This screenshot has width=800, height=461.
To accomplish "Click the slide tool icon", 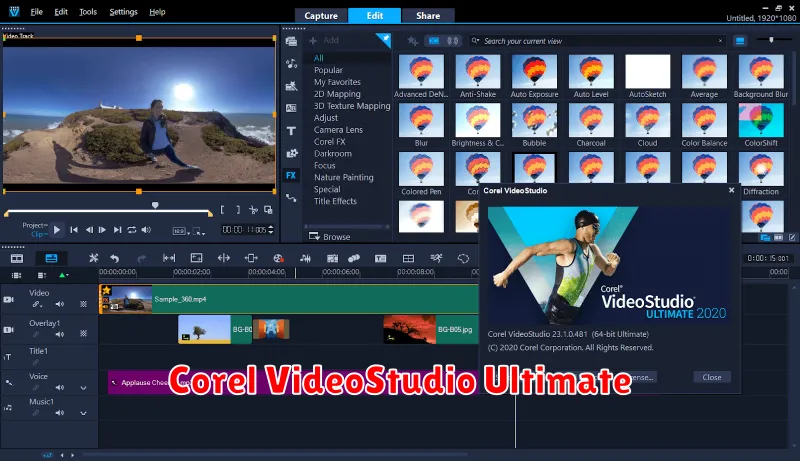I will pos(251,258).
